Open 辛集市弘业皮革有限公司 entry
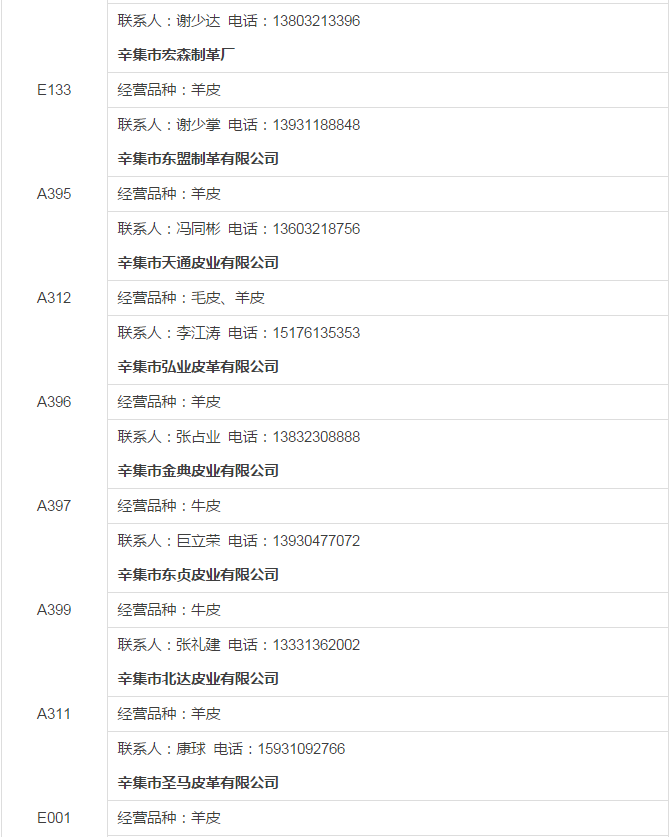This screenshot has height=837, width=670. 198,367
